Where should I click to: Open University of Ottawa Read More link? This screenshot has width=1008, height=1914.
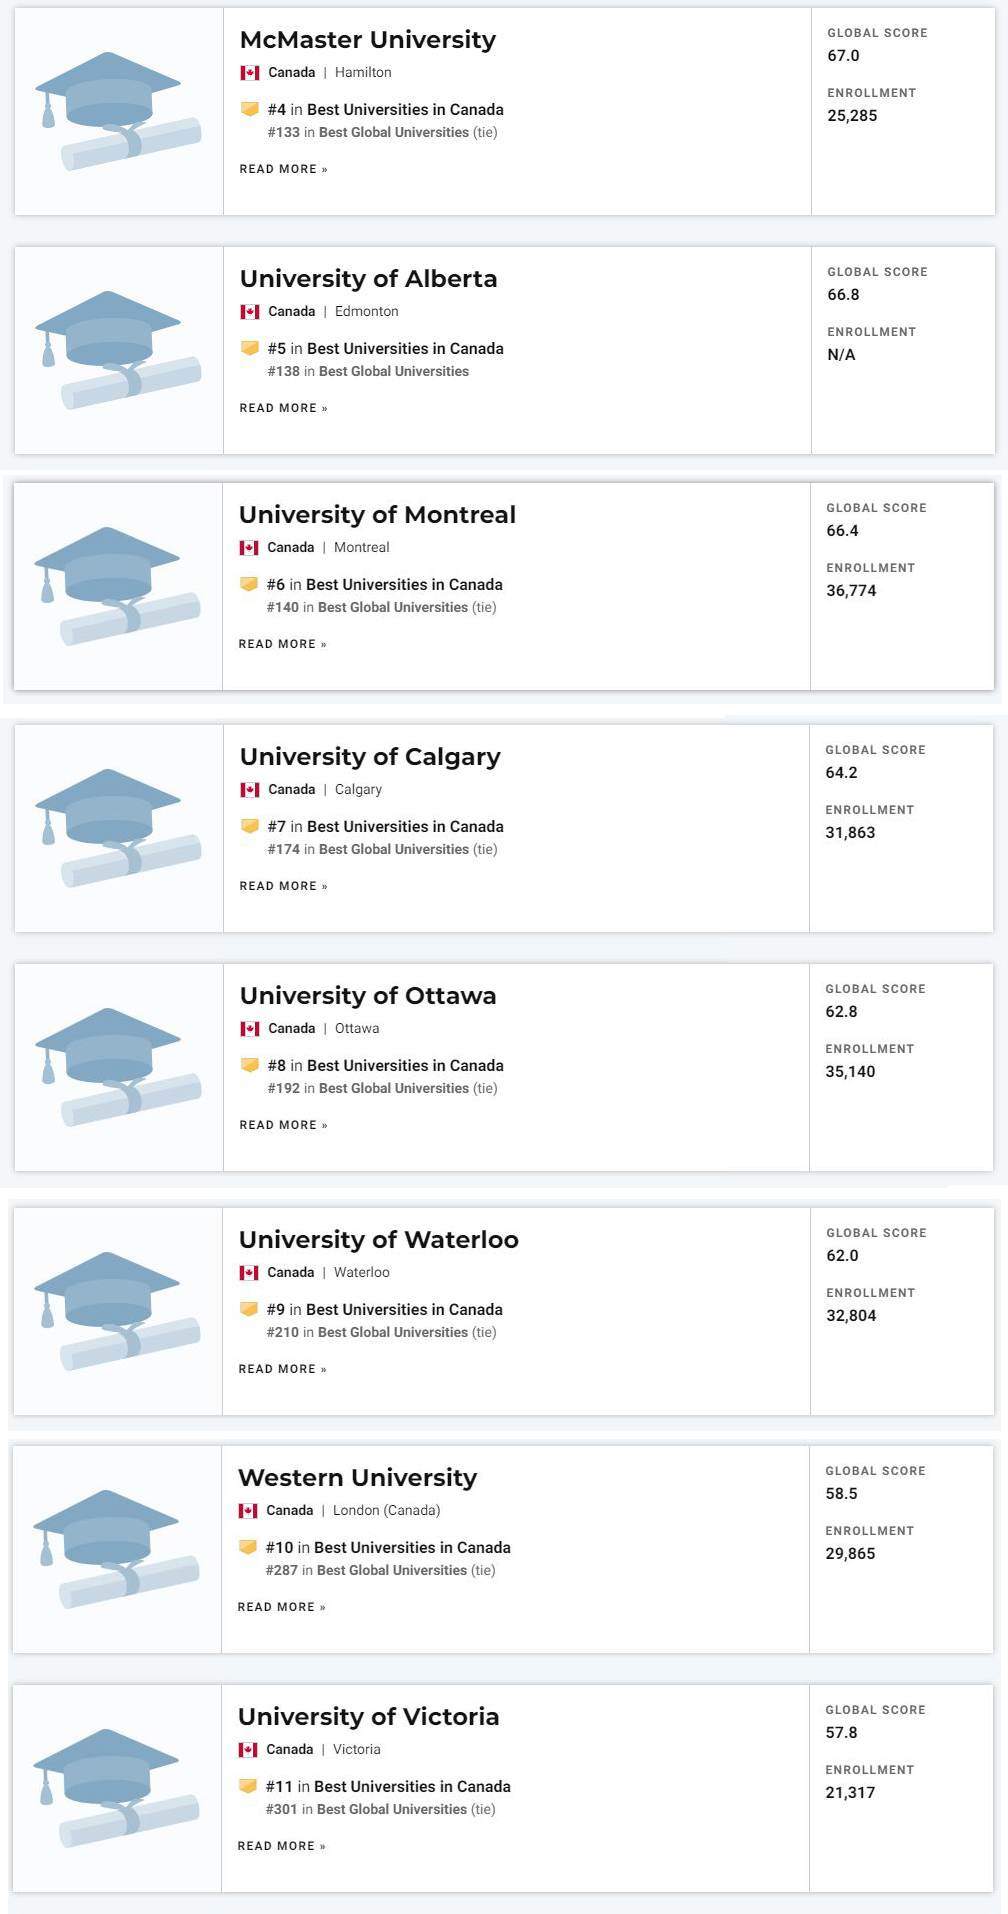pos(283,1125)
